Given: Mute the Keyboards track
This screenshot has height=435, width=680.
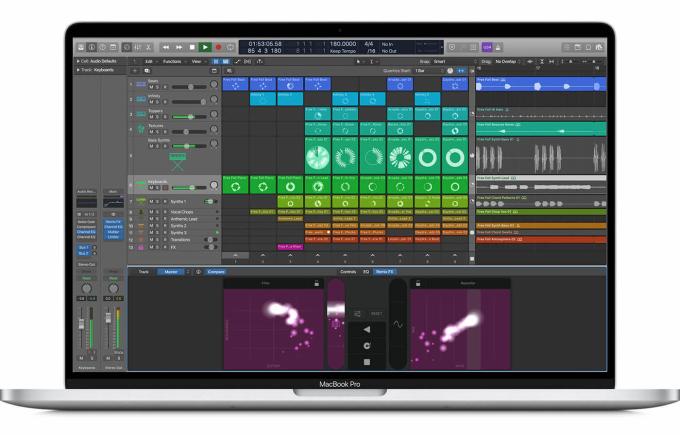Looking at the screenshot, I should click(x=151, y=188).
